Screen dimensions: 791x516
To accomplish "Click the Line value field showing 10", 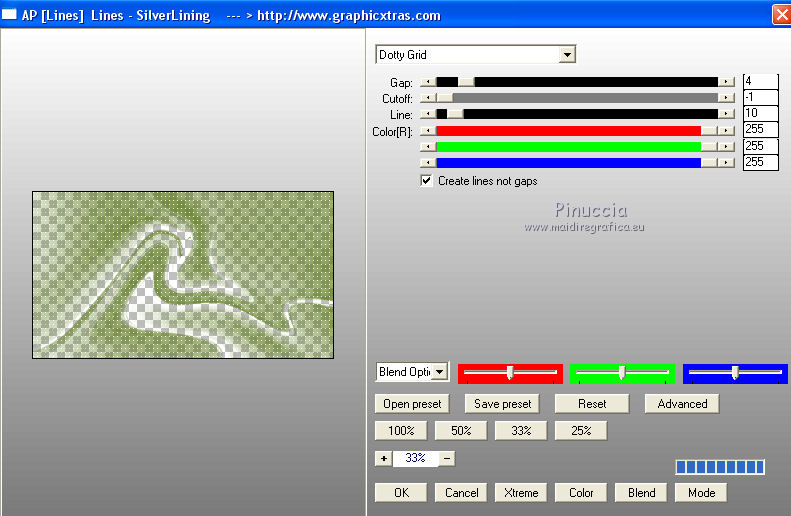I will (761, 113).
